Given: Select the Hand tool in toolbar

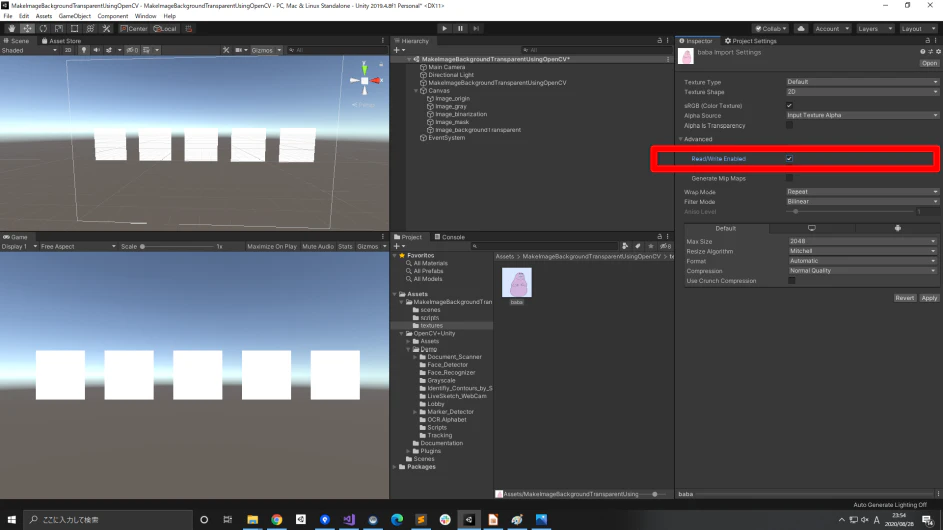Looking at the screenshot, I should (11, 28).
